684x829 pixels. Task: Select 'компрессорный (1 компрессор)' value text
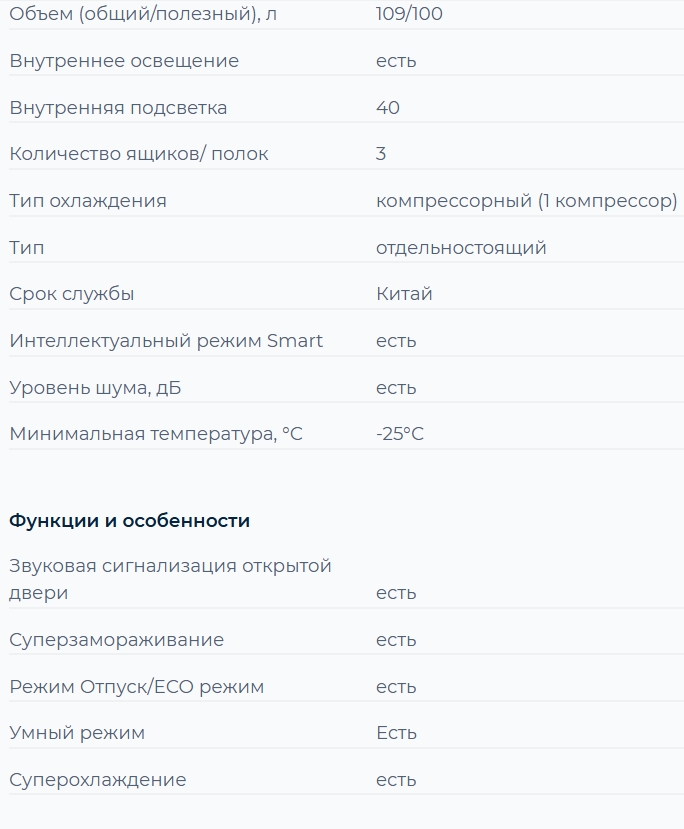pos(526,201)
